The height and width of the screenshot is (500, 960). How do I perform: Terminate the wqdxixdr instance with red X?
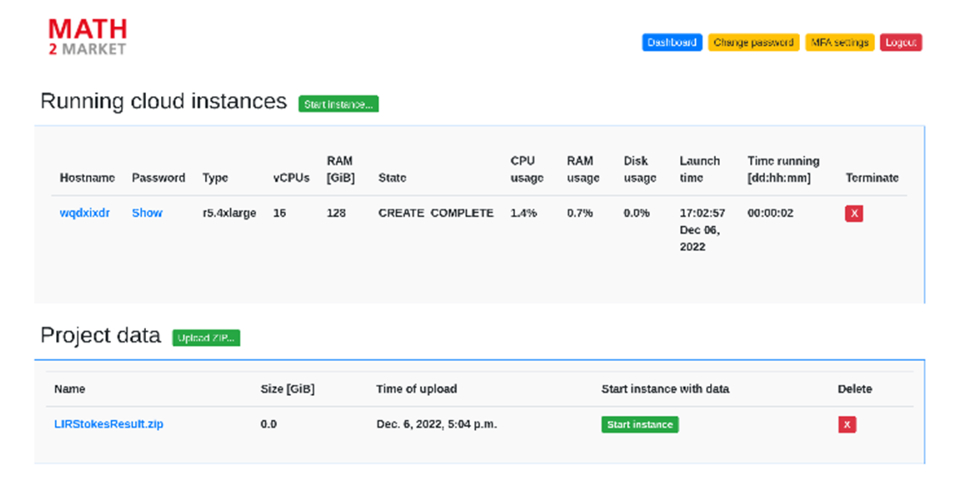pyautogui.click(x=854, y=213)
